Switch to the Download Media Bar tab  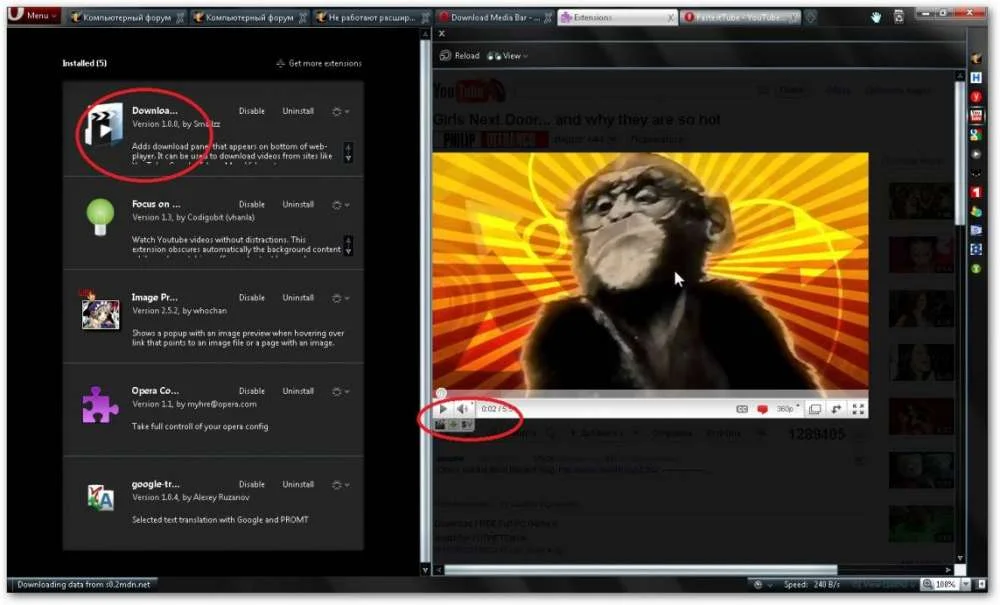tap(496, 17)
